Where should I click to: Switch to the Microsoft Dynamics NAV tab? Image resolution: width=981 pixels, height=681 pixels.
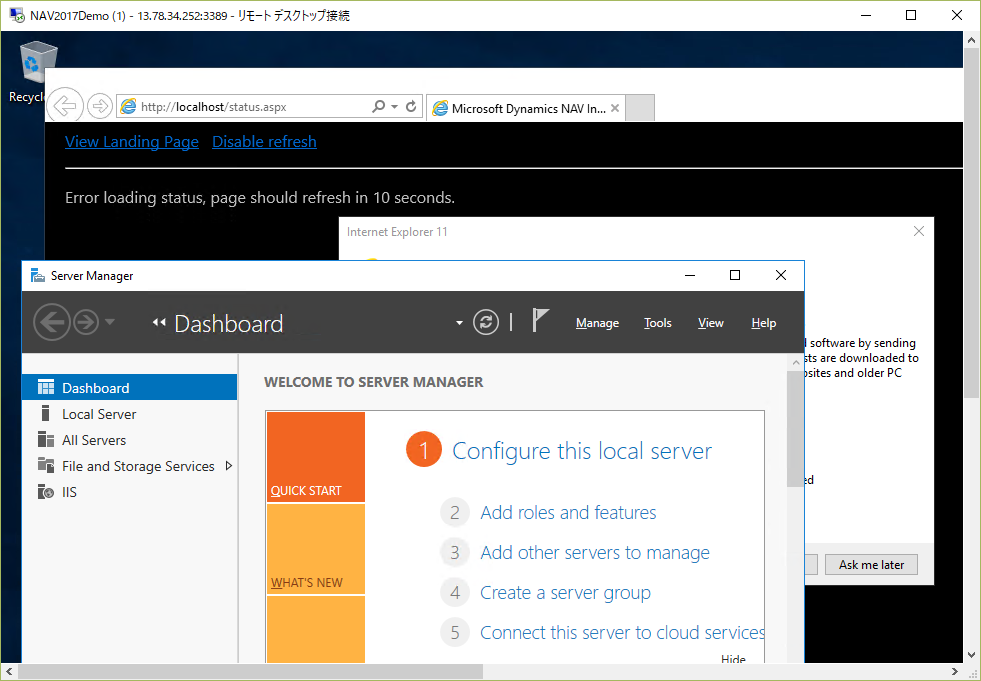click(x=526, y=108)
